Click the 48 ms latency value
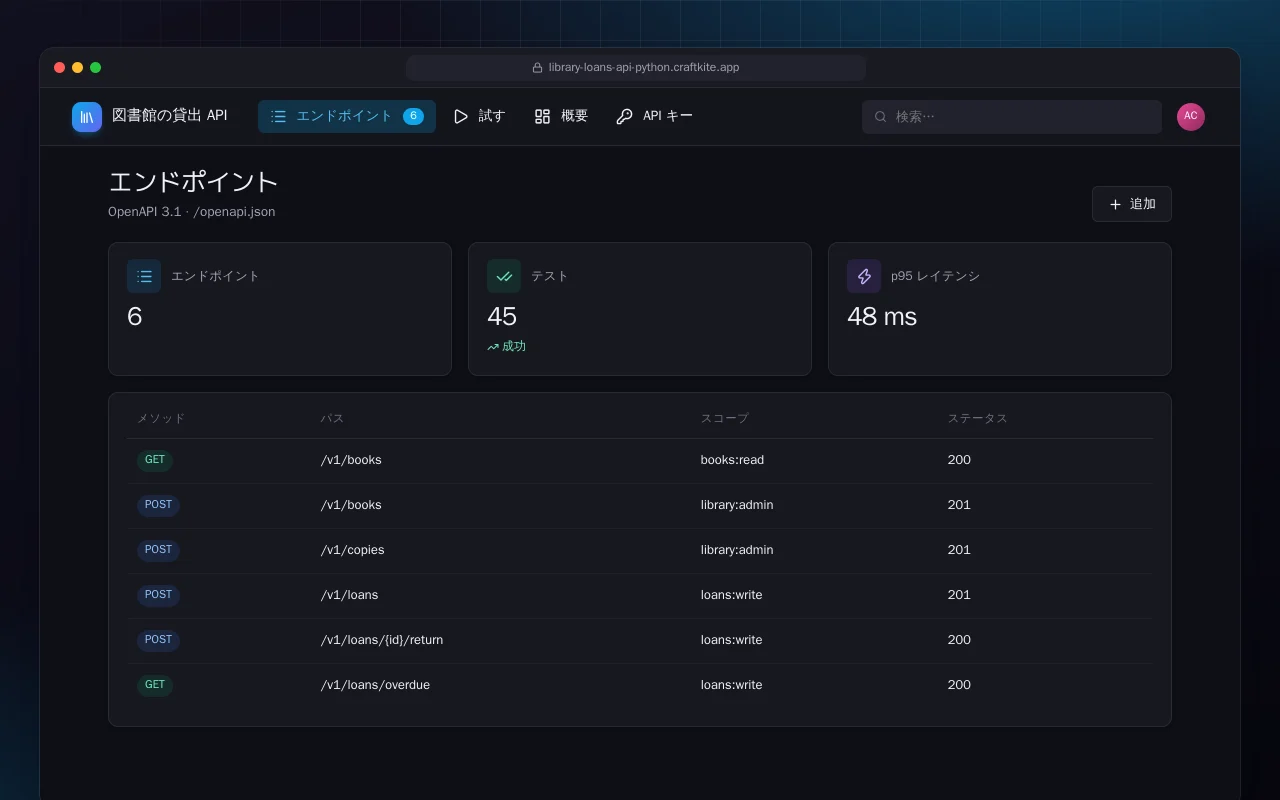1280x800 pixels. 882,317
